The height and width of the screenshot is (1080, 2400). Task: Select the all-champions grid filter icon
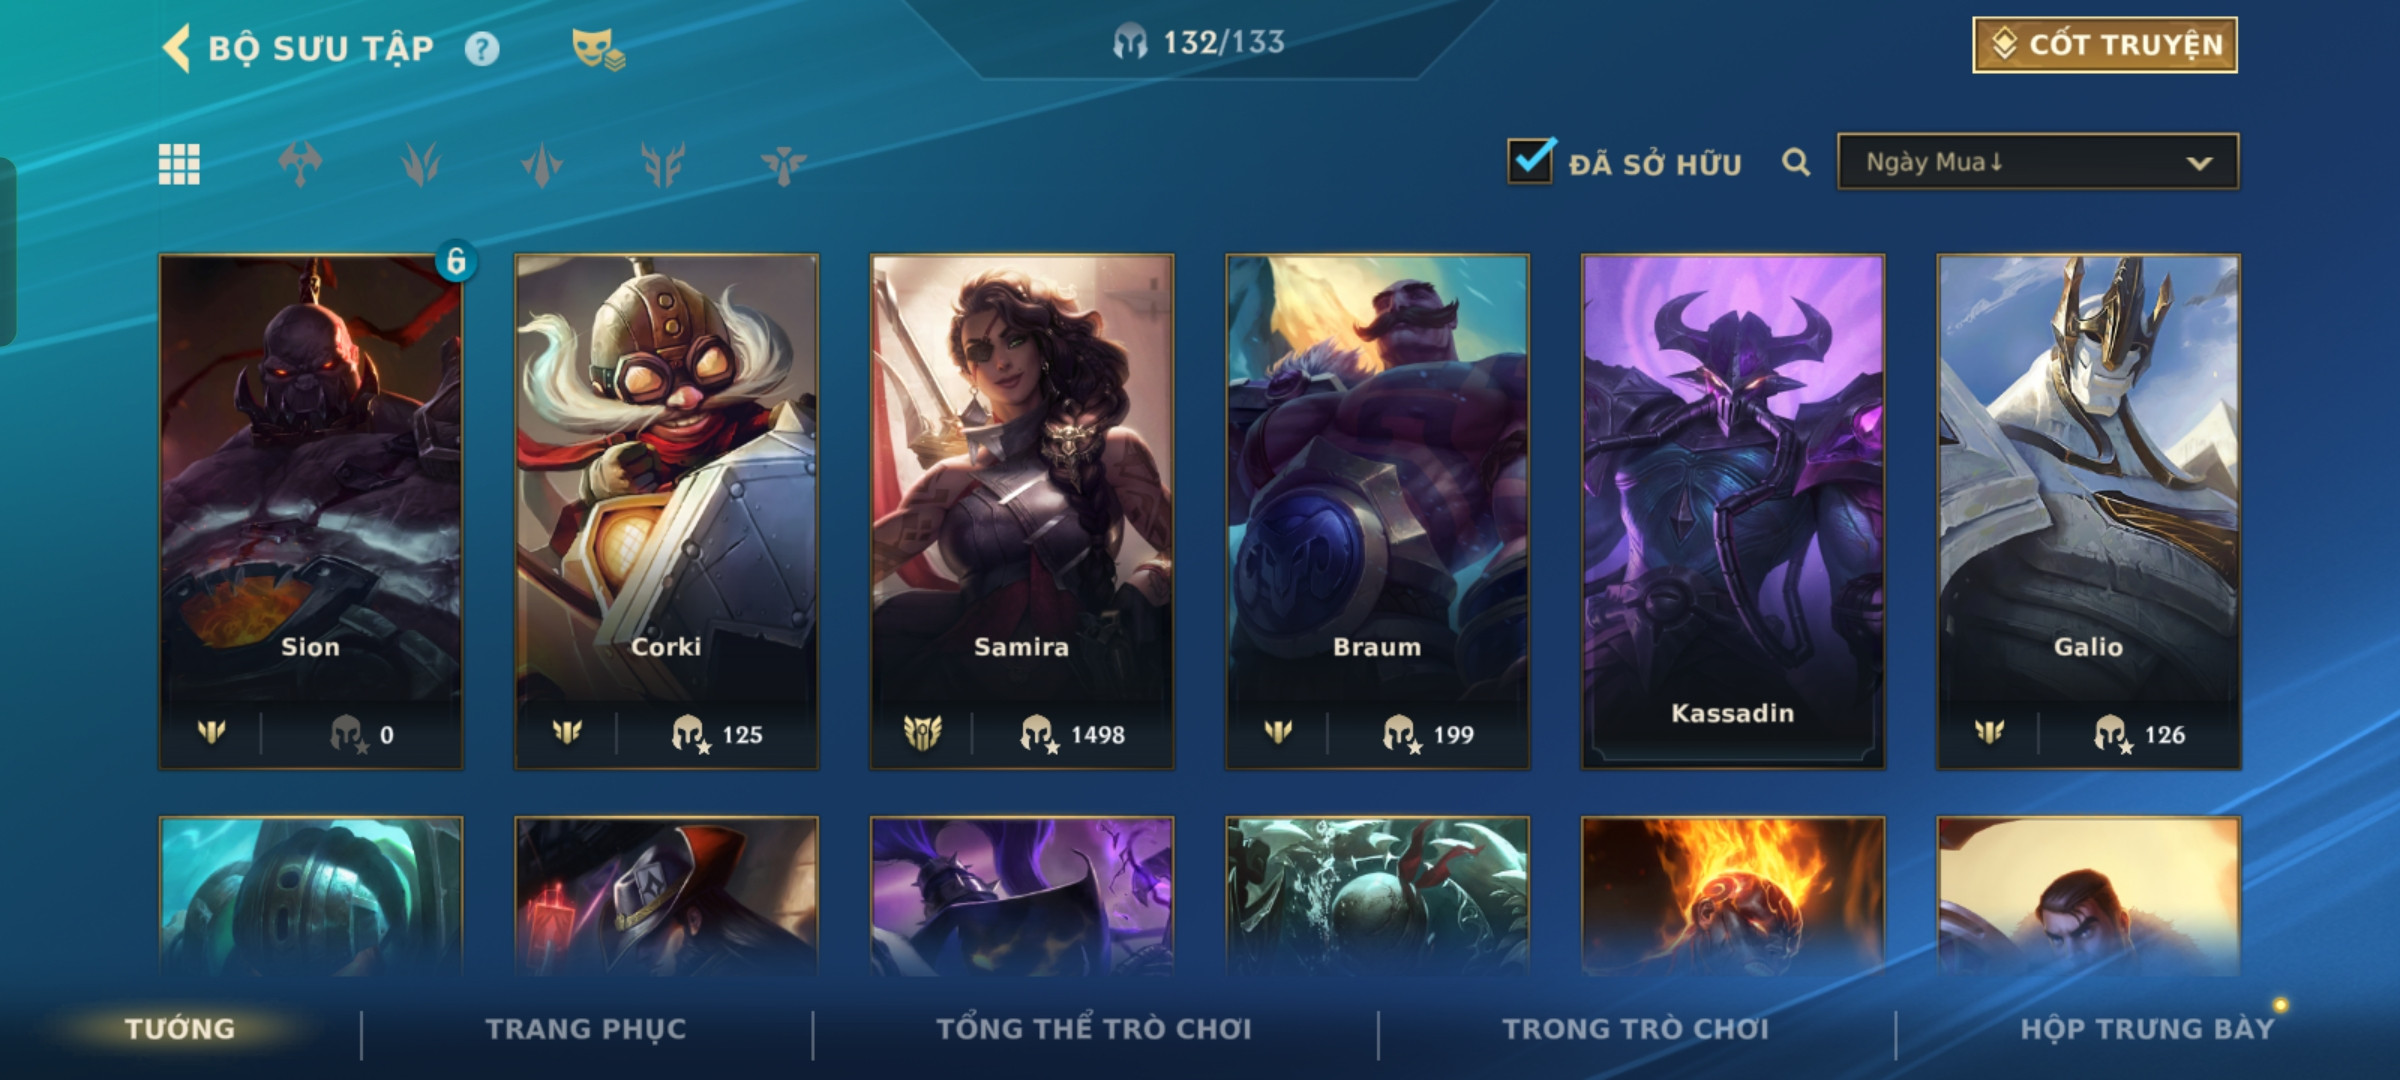coord(179,165)
